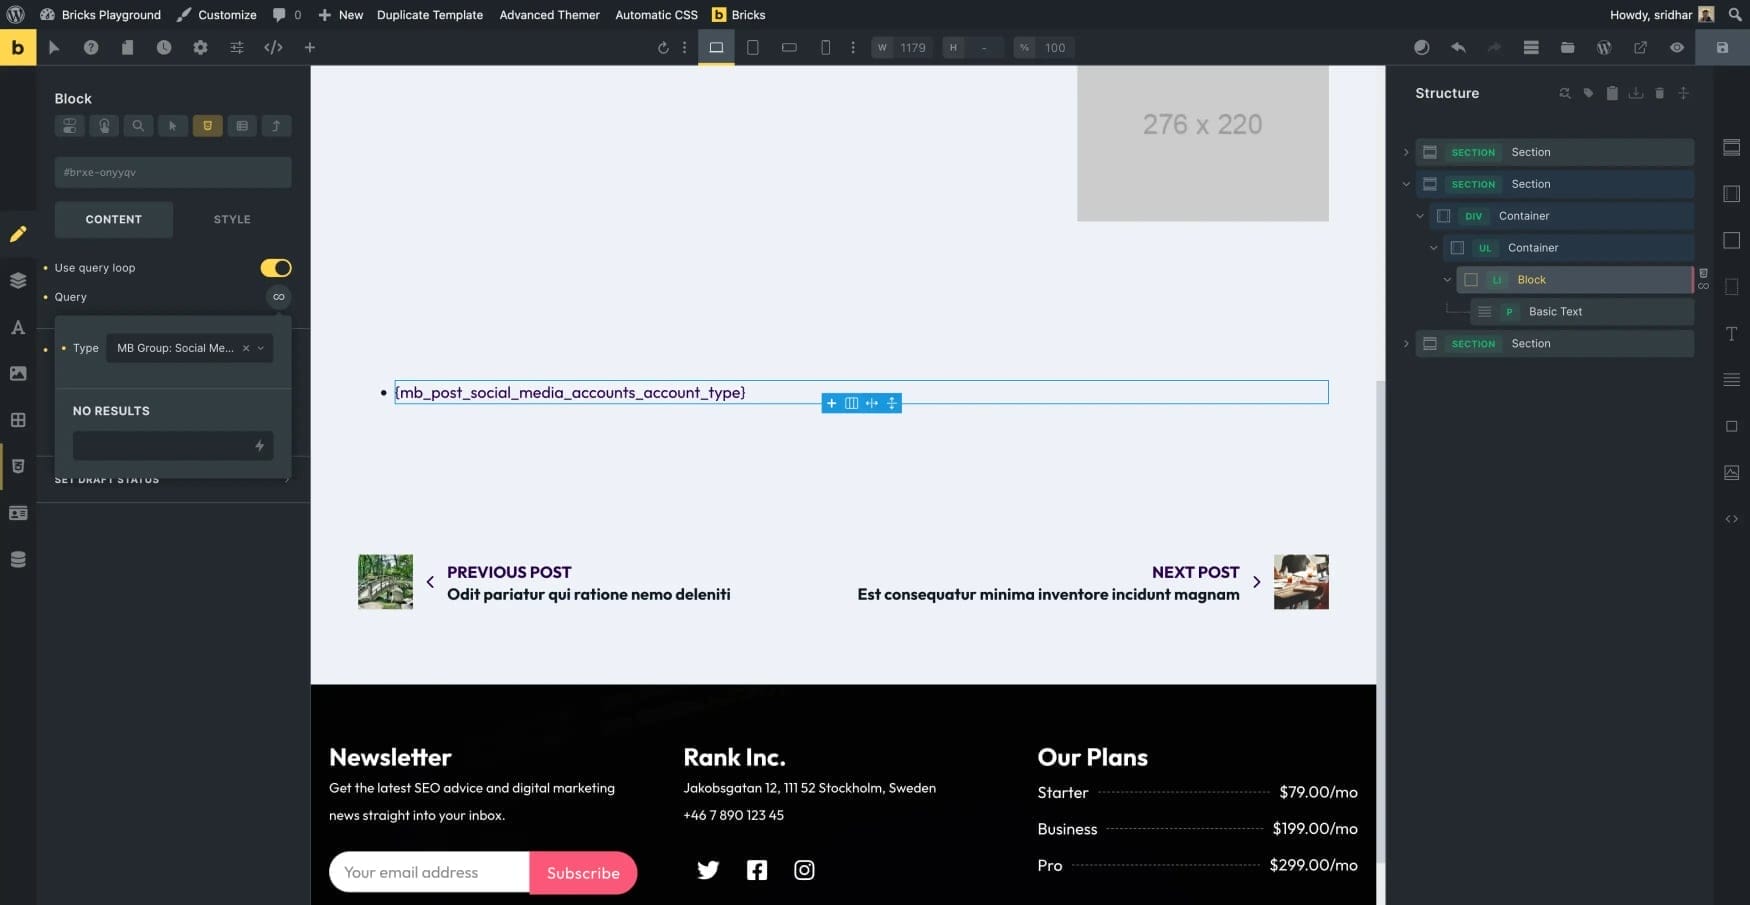Image resolution: width=1750 pixels, height=905 pixels.
Task: Open the templates folder icon
Action: [1567, 48]
